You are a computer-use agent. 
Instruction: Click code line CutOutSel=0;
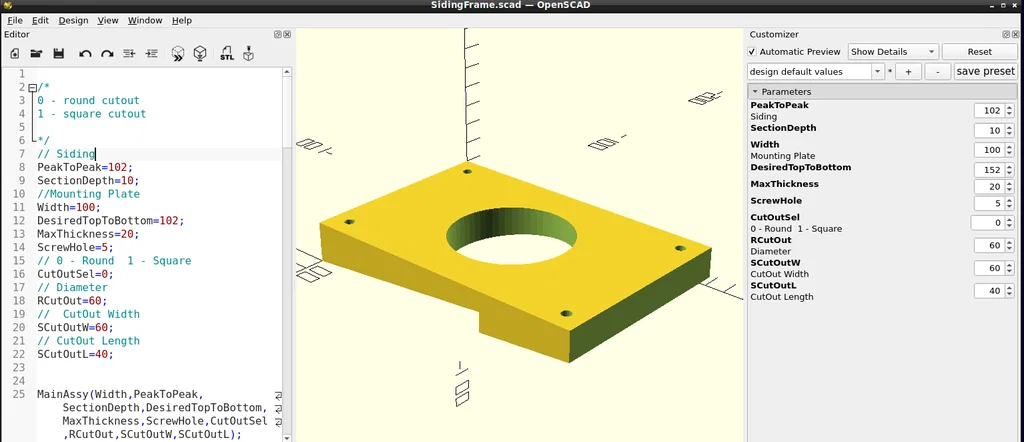click(75, 274)
